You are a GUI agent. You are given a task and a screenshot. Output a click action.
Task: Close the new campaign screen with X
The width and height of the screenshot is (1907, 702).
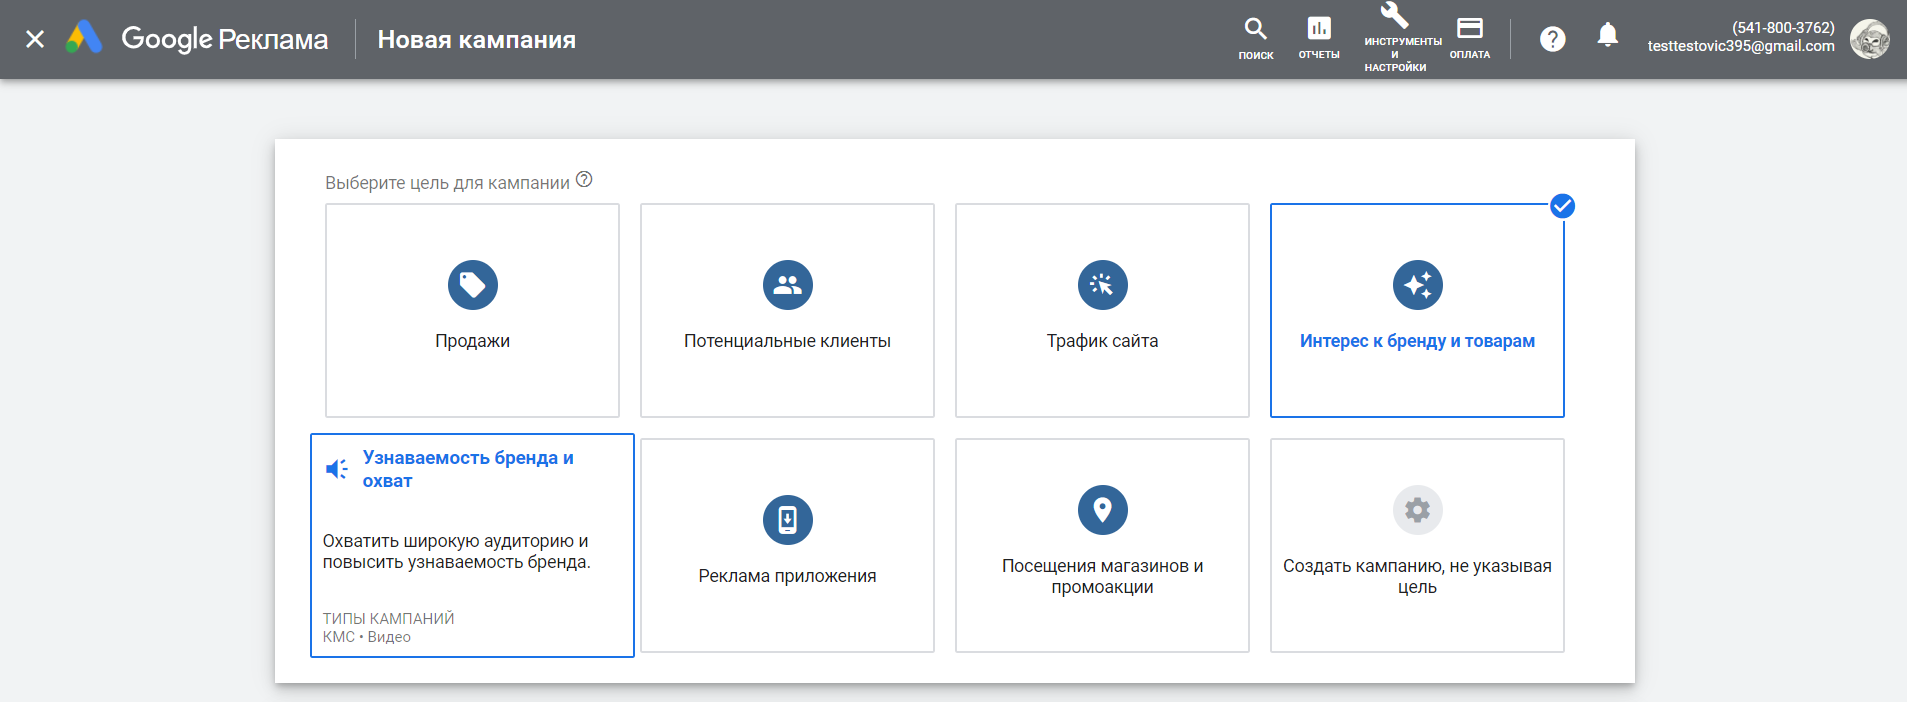(x=35, y=39)
